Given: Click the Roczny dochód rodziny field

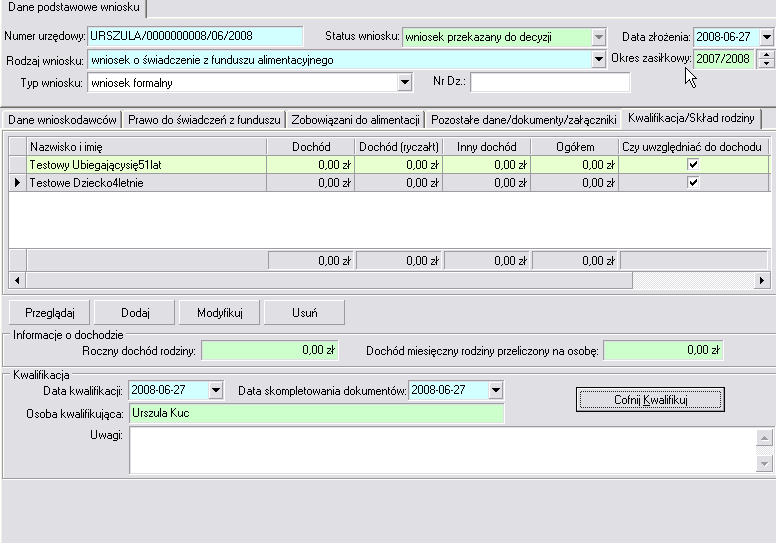Looking at the screenshot, I should click(270, 350).
